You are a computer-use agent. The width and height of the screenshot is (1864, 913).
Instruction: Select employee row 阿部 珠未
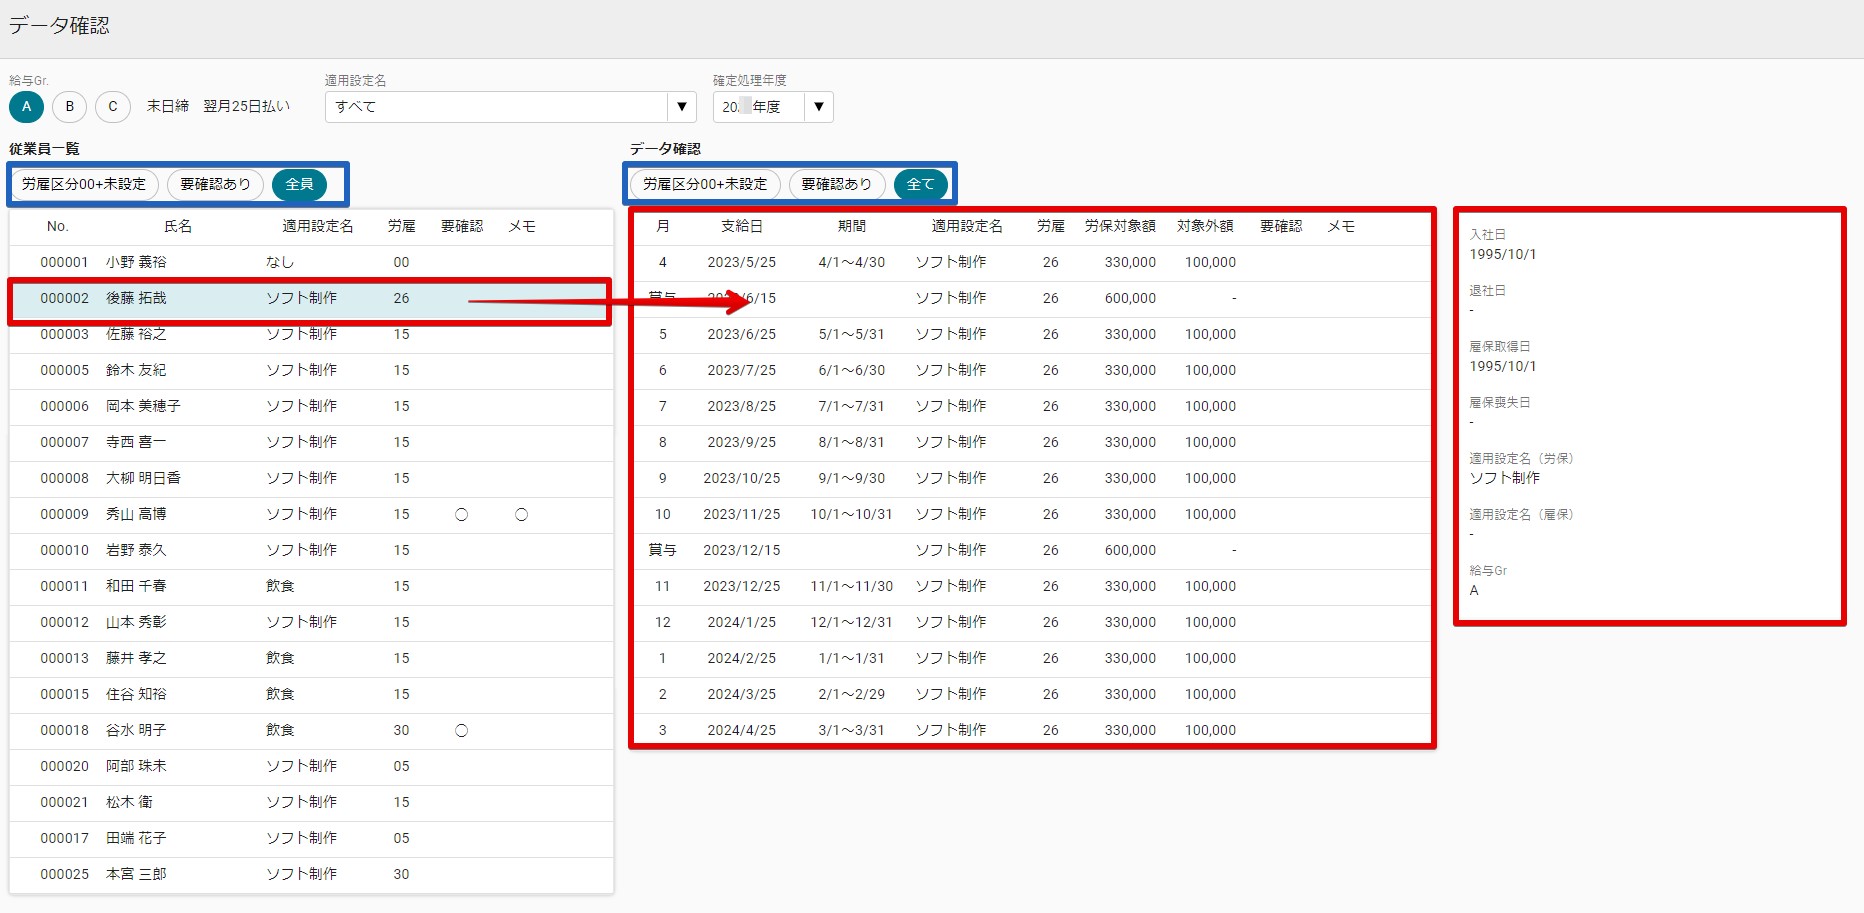click(x=311, y=766)
